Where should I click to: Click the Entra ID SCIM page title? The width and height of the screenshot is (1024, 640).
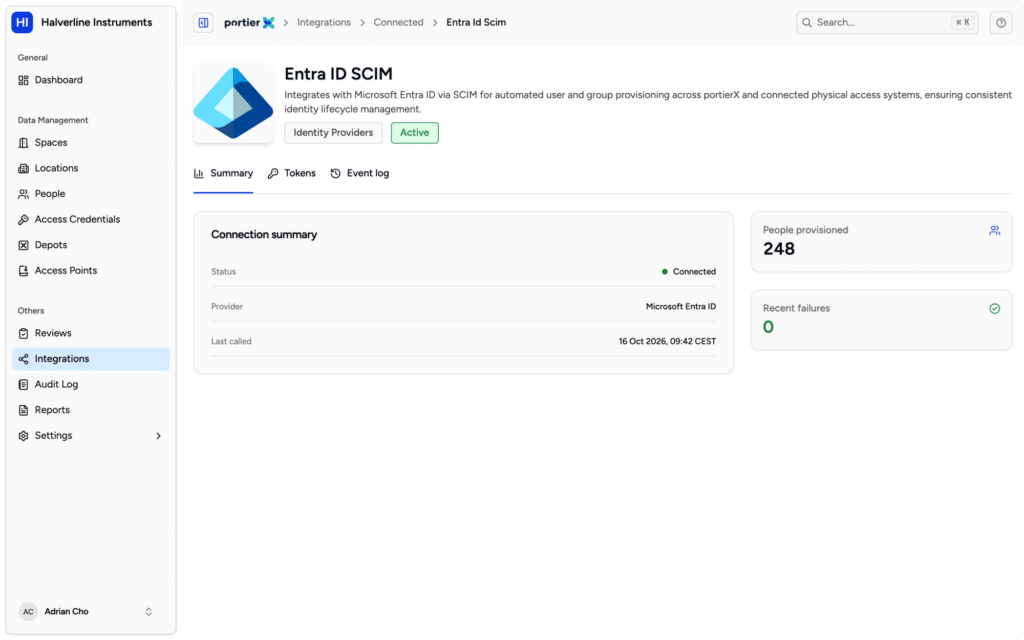tap(338, 74)
